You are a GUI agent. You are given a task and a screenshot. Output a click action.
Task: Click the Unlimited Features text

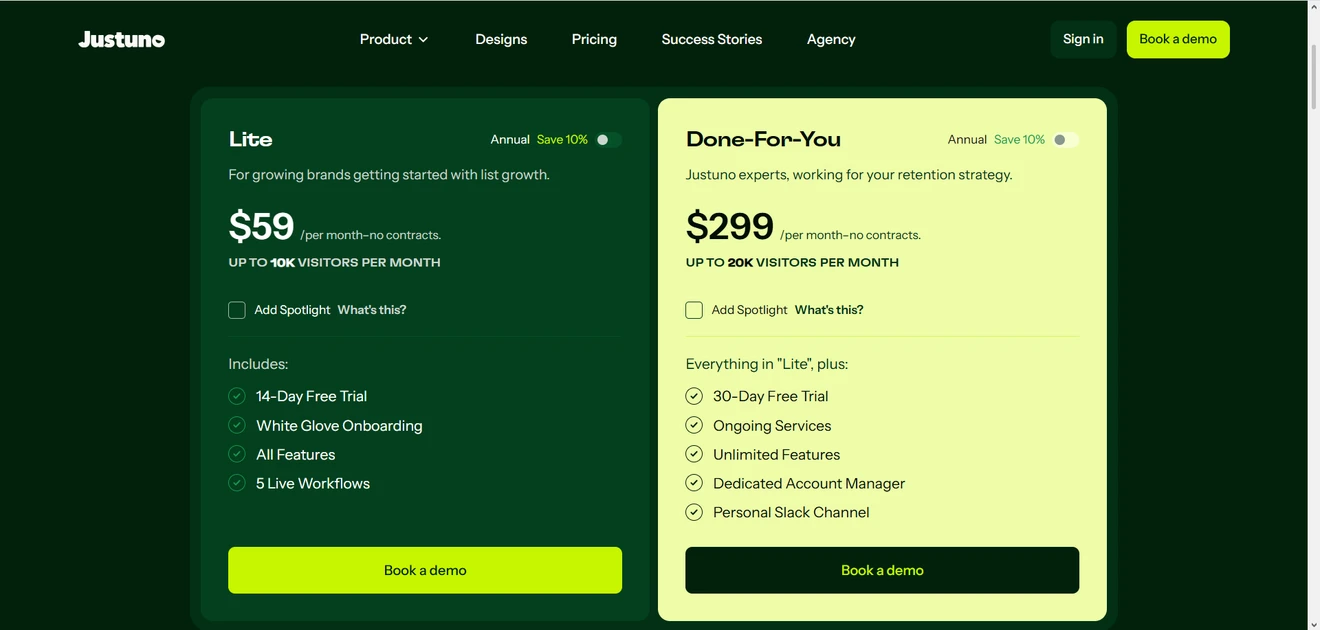tap(776, 454)
